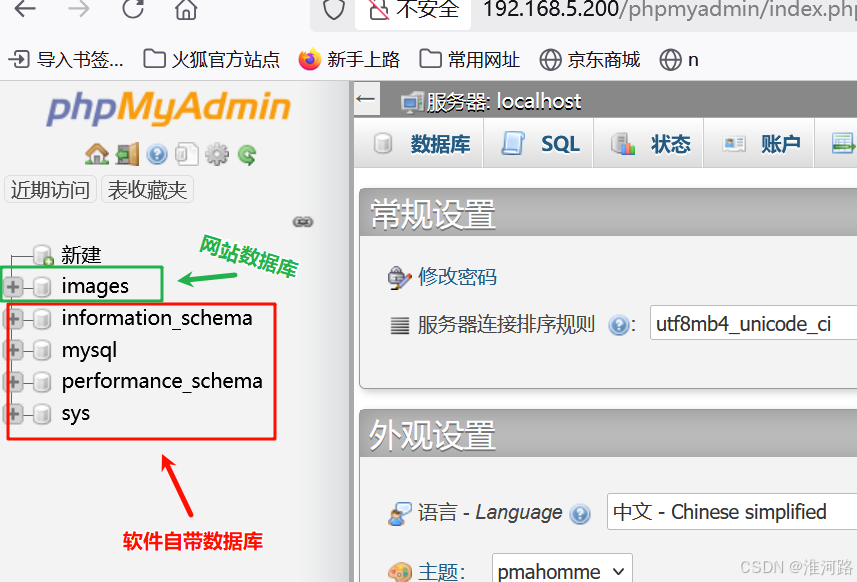
Task: Click the export tab icon after 账户
Action: (x=842, y=143)
